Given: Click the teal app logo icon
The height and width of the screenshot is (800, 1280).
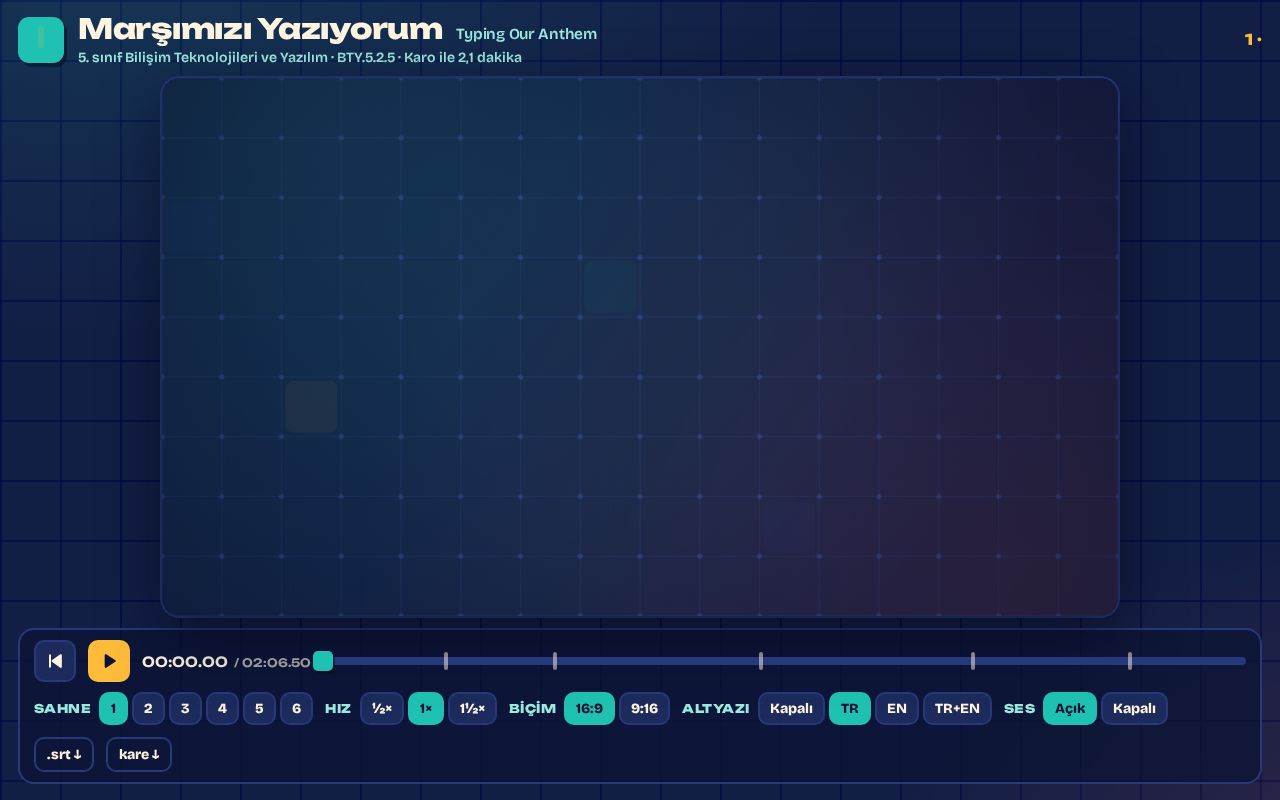Looking at the screenshot, I should click(x=41, y=40).
